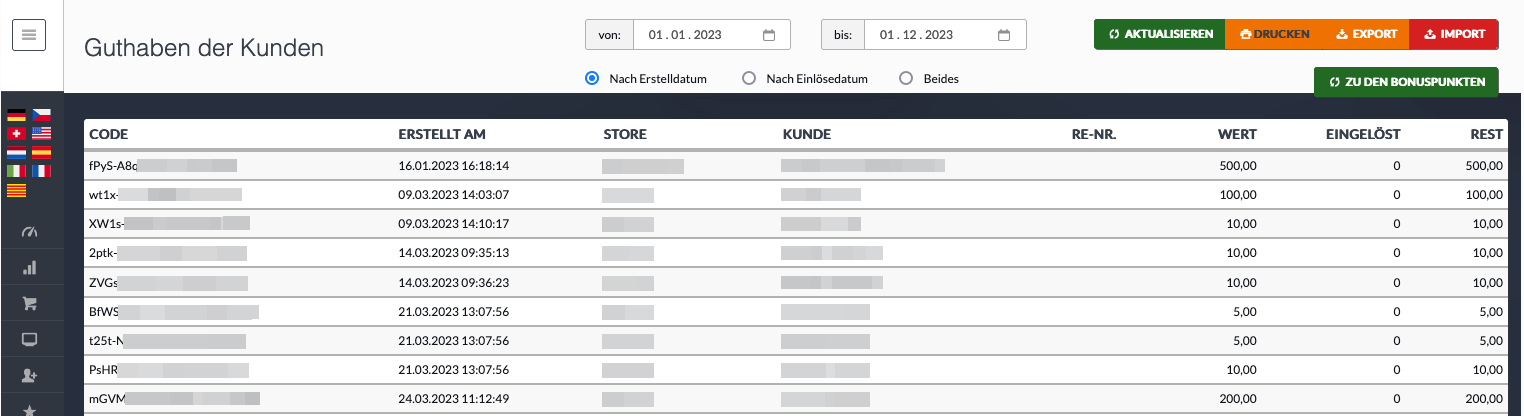Open the hamburger menu button
This screenshot has height=416, width=1524.
(x=29, y=35)
